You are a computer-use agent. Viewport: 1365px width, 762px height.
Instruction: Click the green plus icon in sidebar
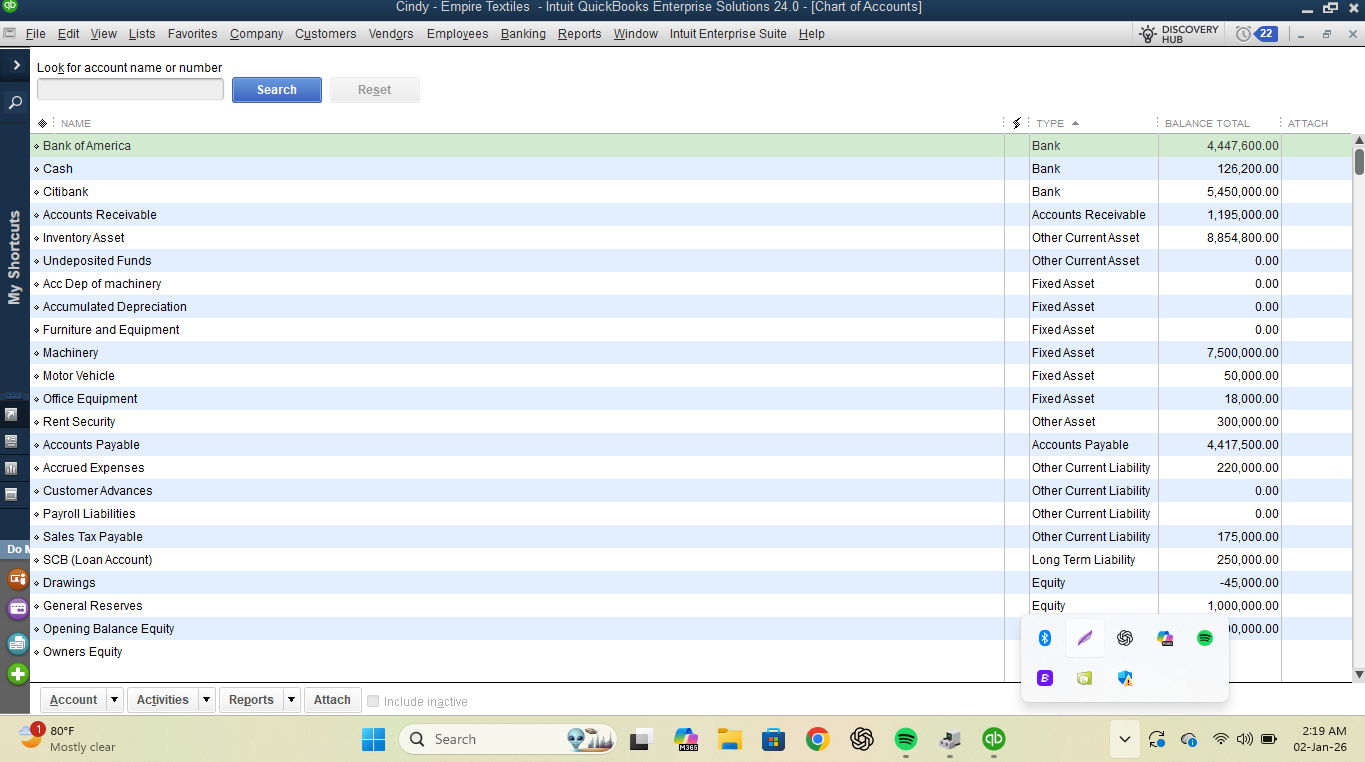pos(17,674)
